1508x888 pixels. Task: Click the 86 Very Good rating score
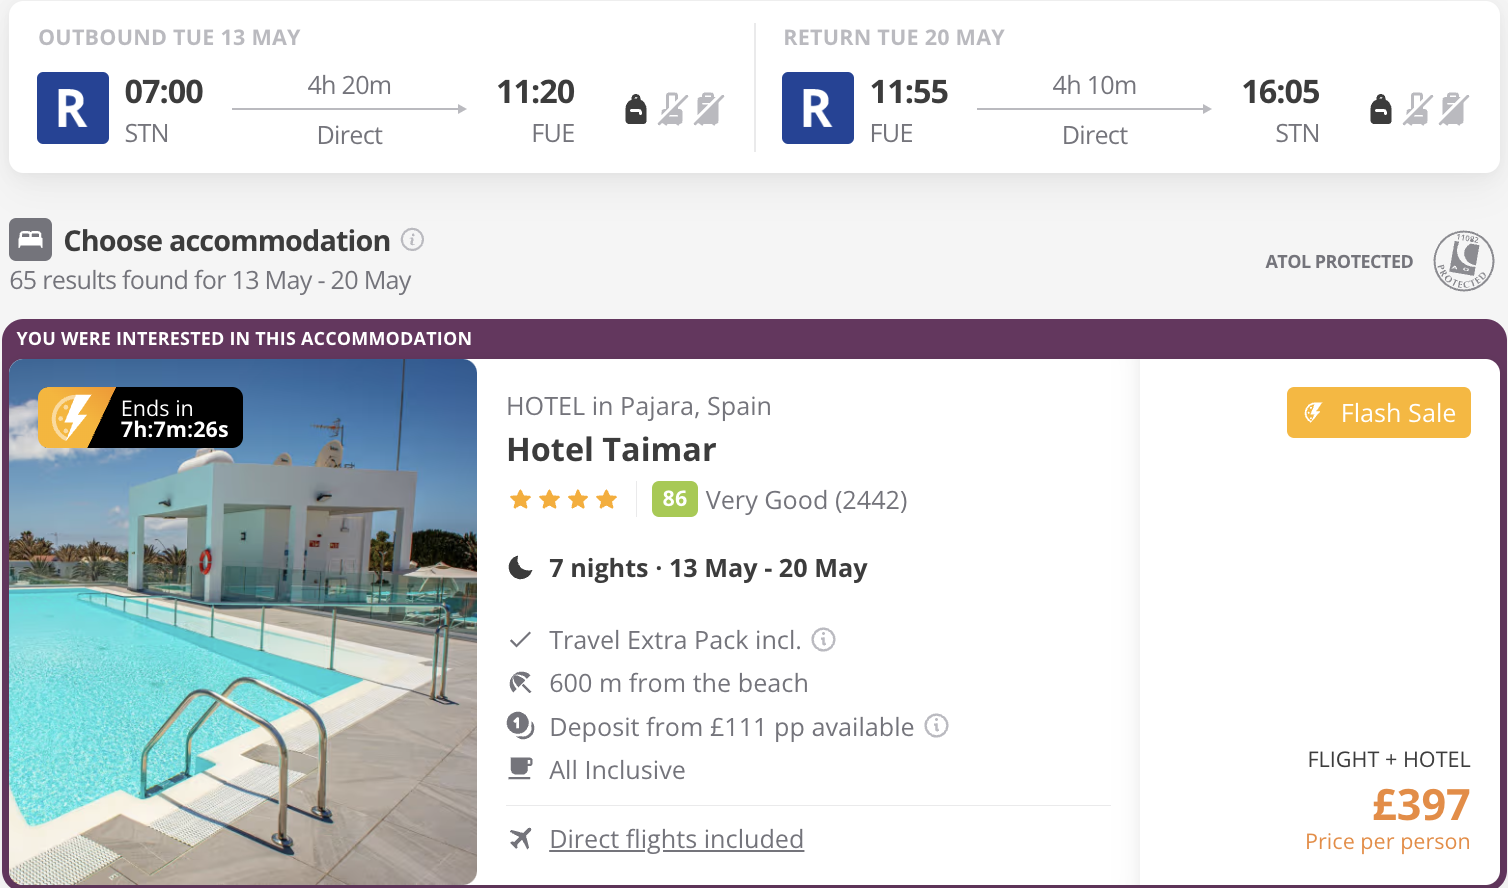coord(674,499)
